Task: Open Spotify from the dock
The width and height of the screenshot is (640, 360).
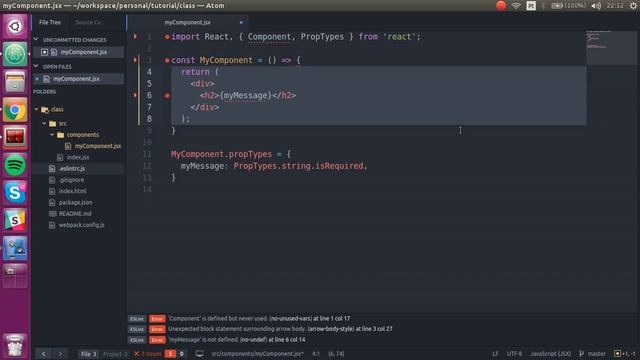Action: pos(15,165)
